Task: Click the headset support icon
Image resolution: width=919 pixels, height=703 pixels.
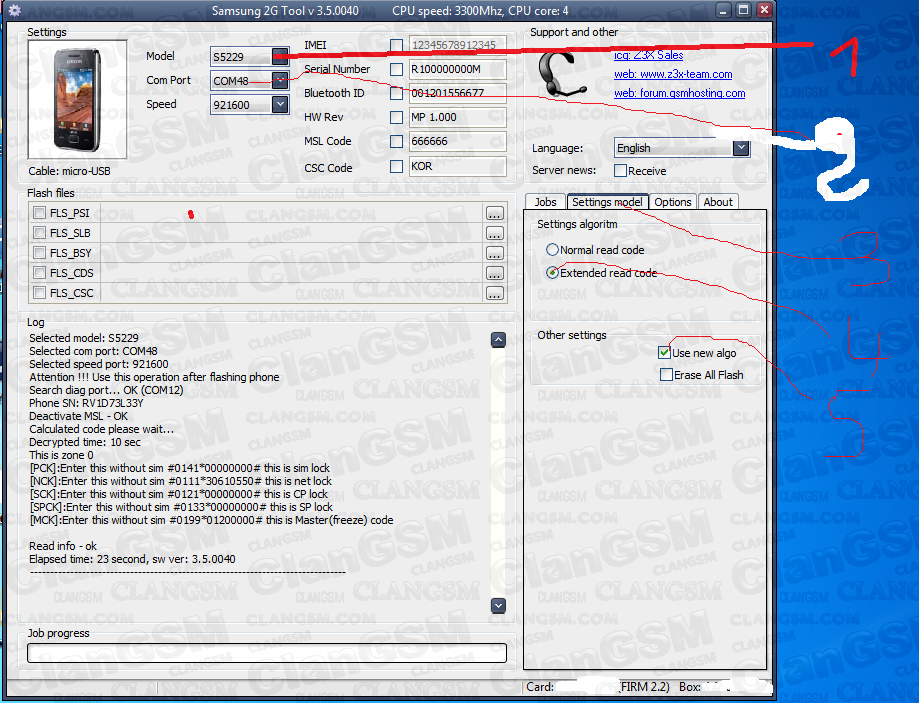Action: [561, 73]
